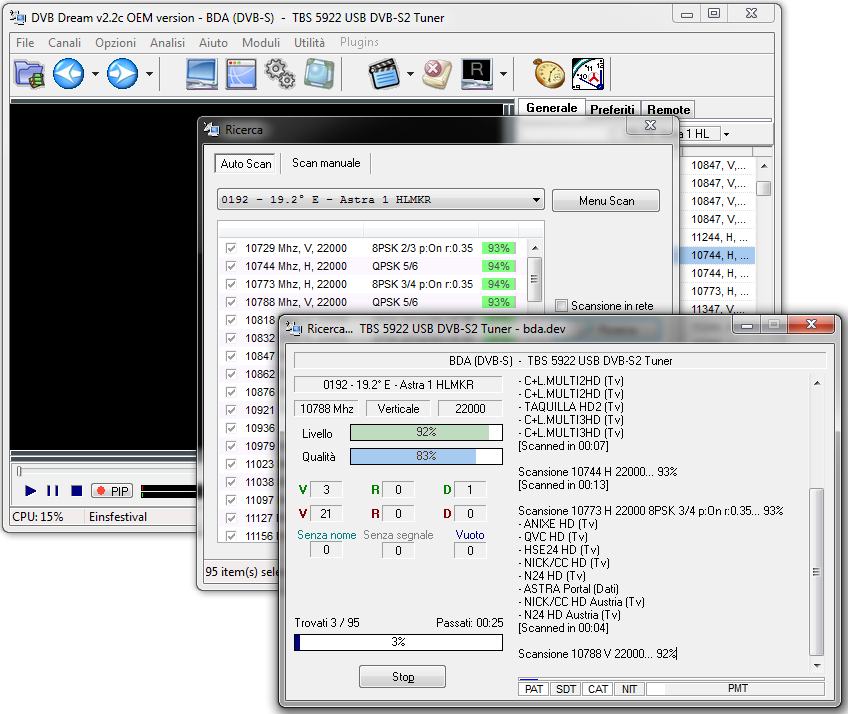The width and height of the screenshot is (848, 714).
Task: Toggle the checkbox for 10818 transponder
Action: tap(231, 320)
